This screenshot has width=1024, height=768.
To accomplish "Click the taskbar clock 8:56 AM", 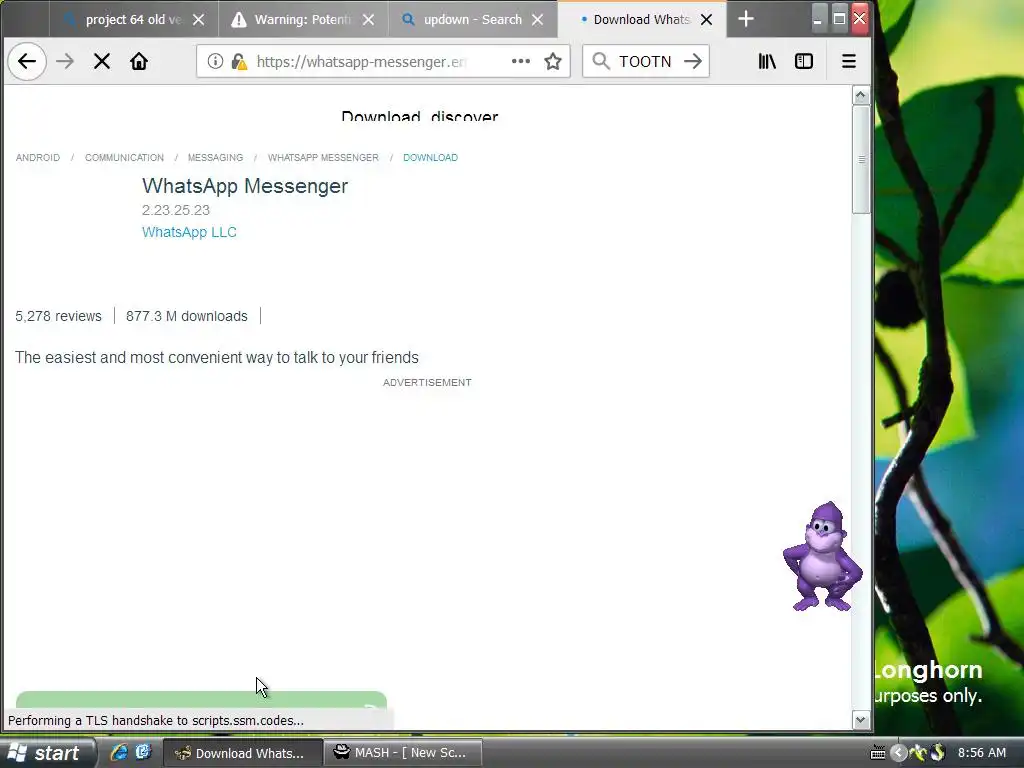I will tap(982, 753).
